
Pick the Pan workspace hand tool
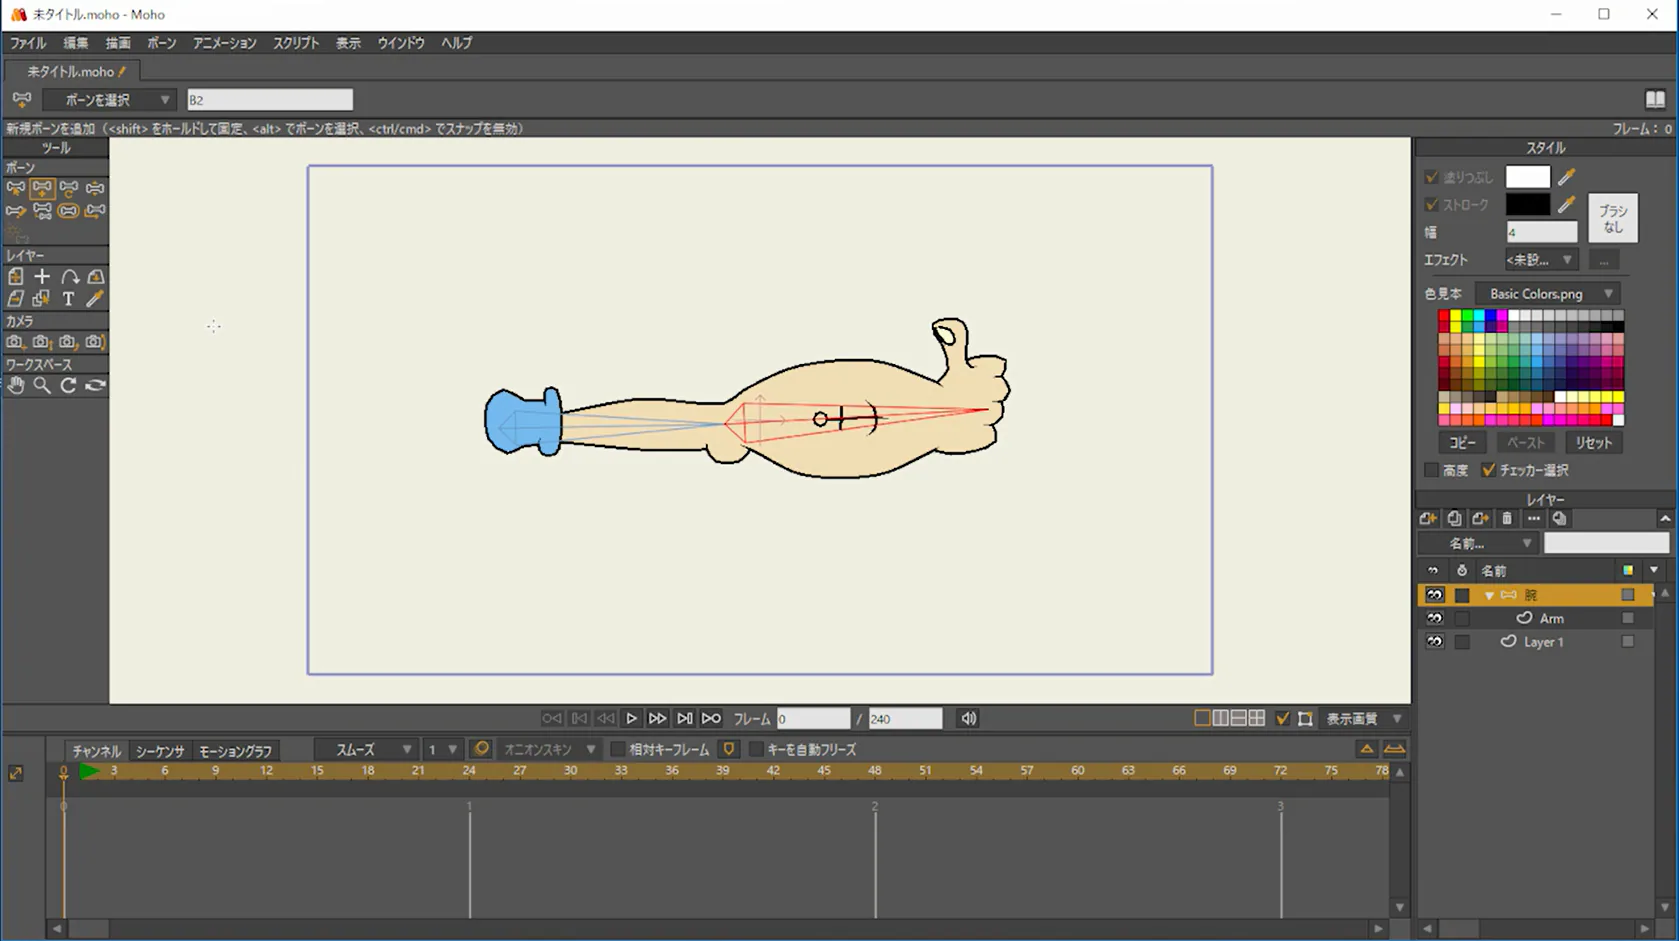click(x=16, y=386)
